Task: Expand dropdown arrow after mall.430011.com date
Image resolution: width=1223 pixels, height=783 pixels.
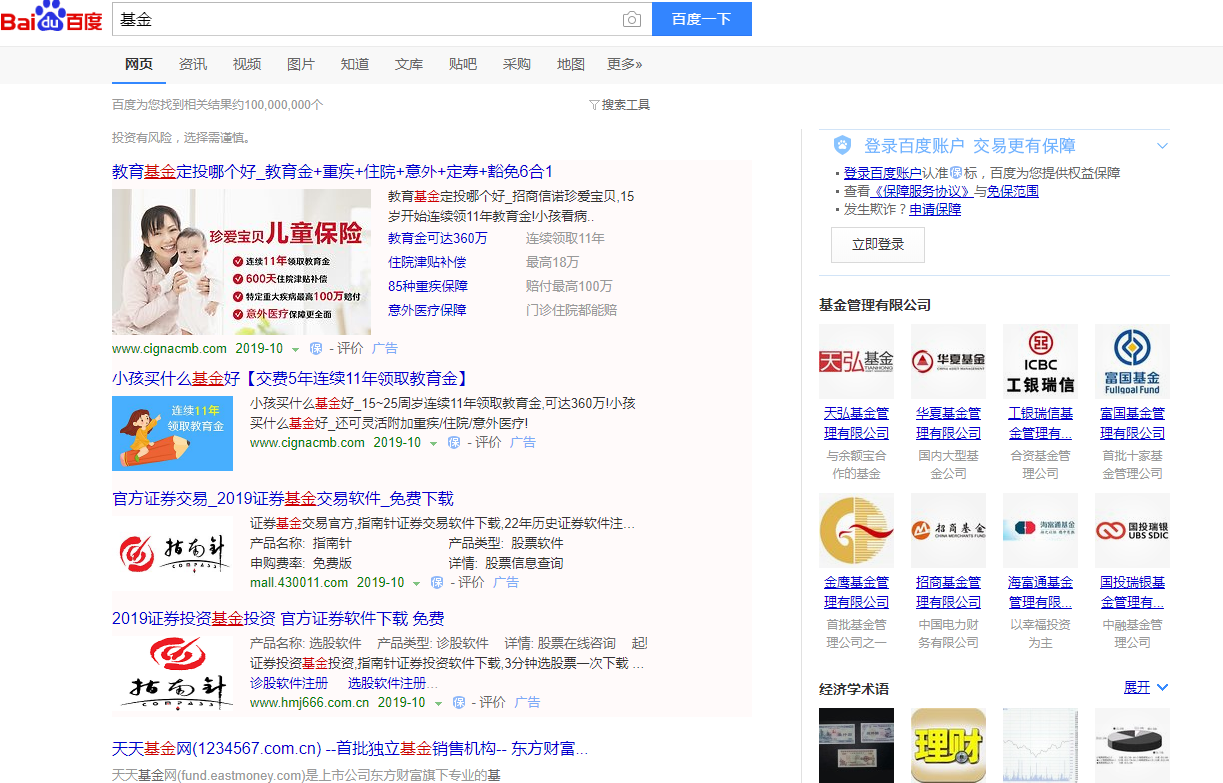Action: pyautogui.click(x=416, y=584)
